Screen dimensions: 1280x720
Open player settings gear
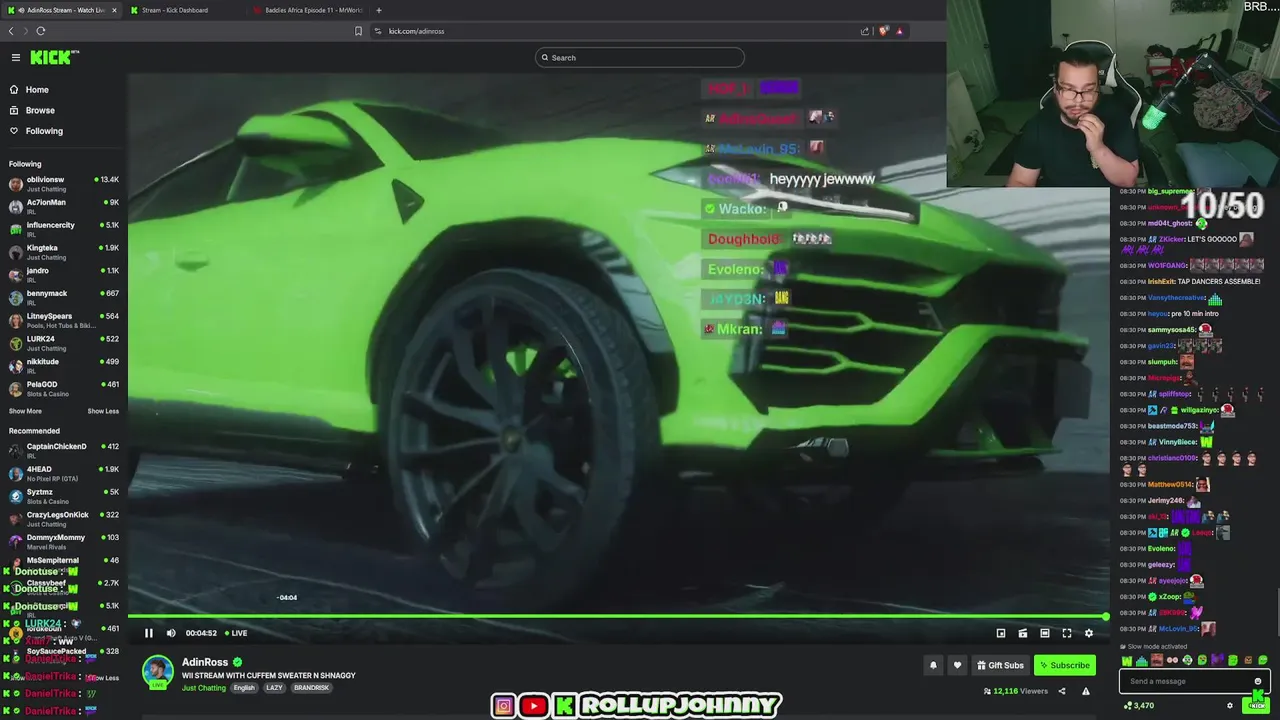(x=1089, y=633)
